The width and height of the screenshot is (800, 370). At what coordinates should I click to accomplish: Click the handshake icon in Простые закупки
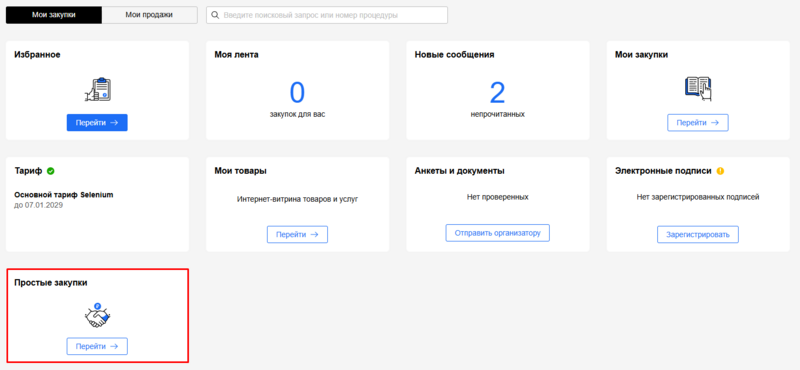(x=97, y=315)
